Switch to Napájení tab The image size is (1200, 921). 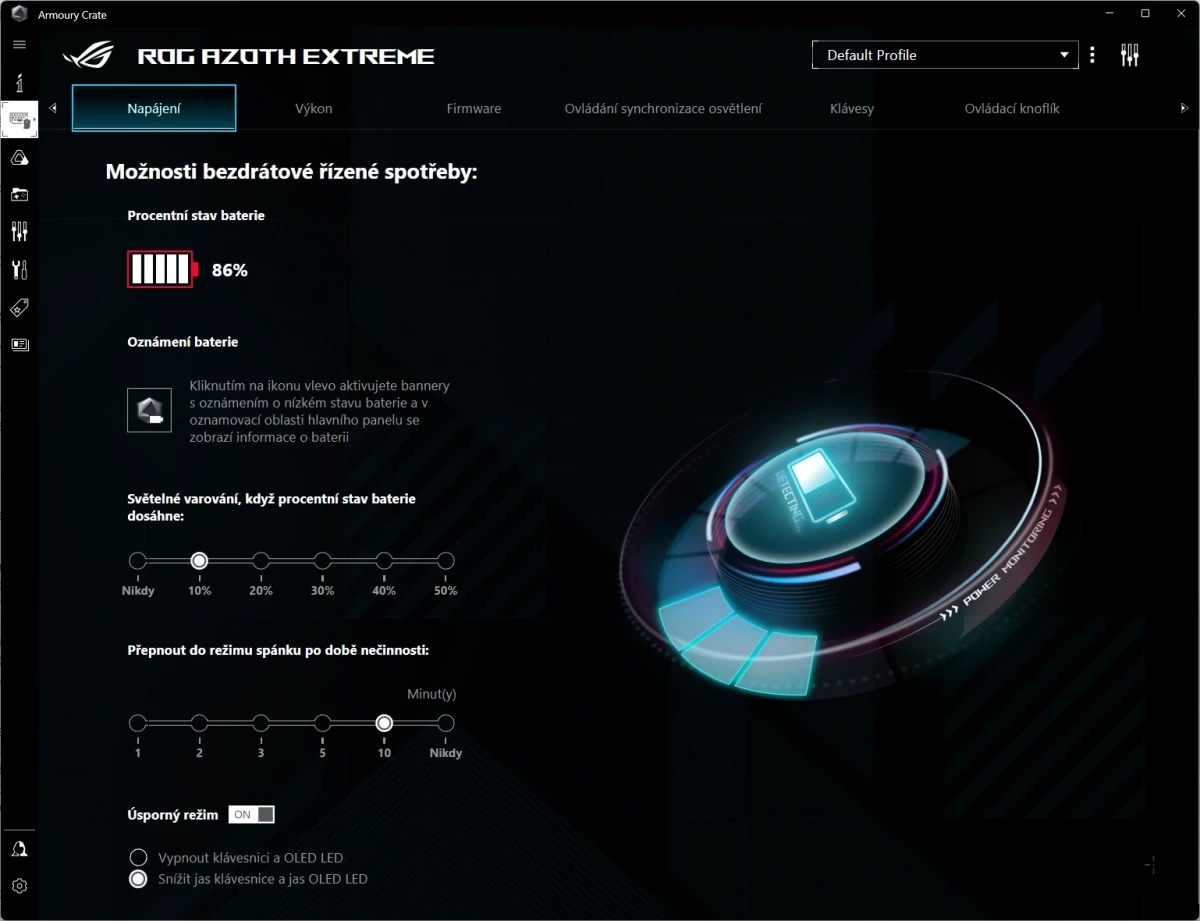point(154,108)
